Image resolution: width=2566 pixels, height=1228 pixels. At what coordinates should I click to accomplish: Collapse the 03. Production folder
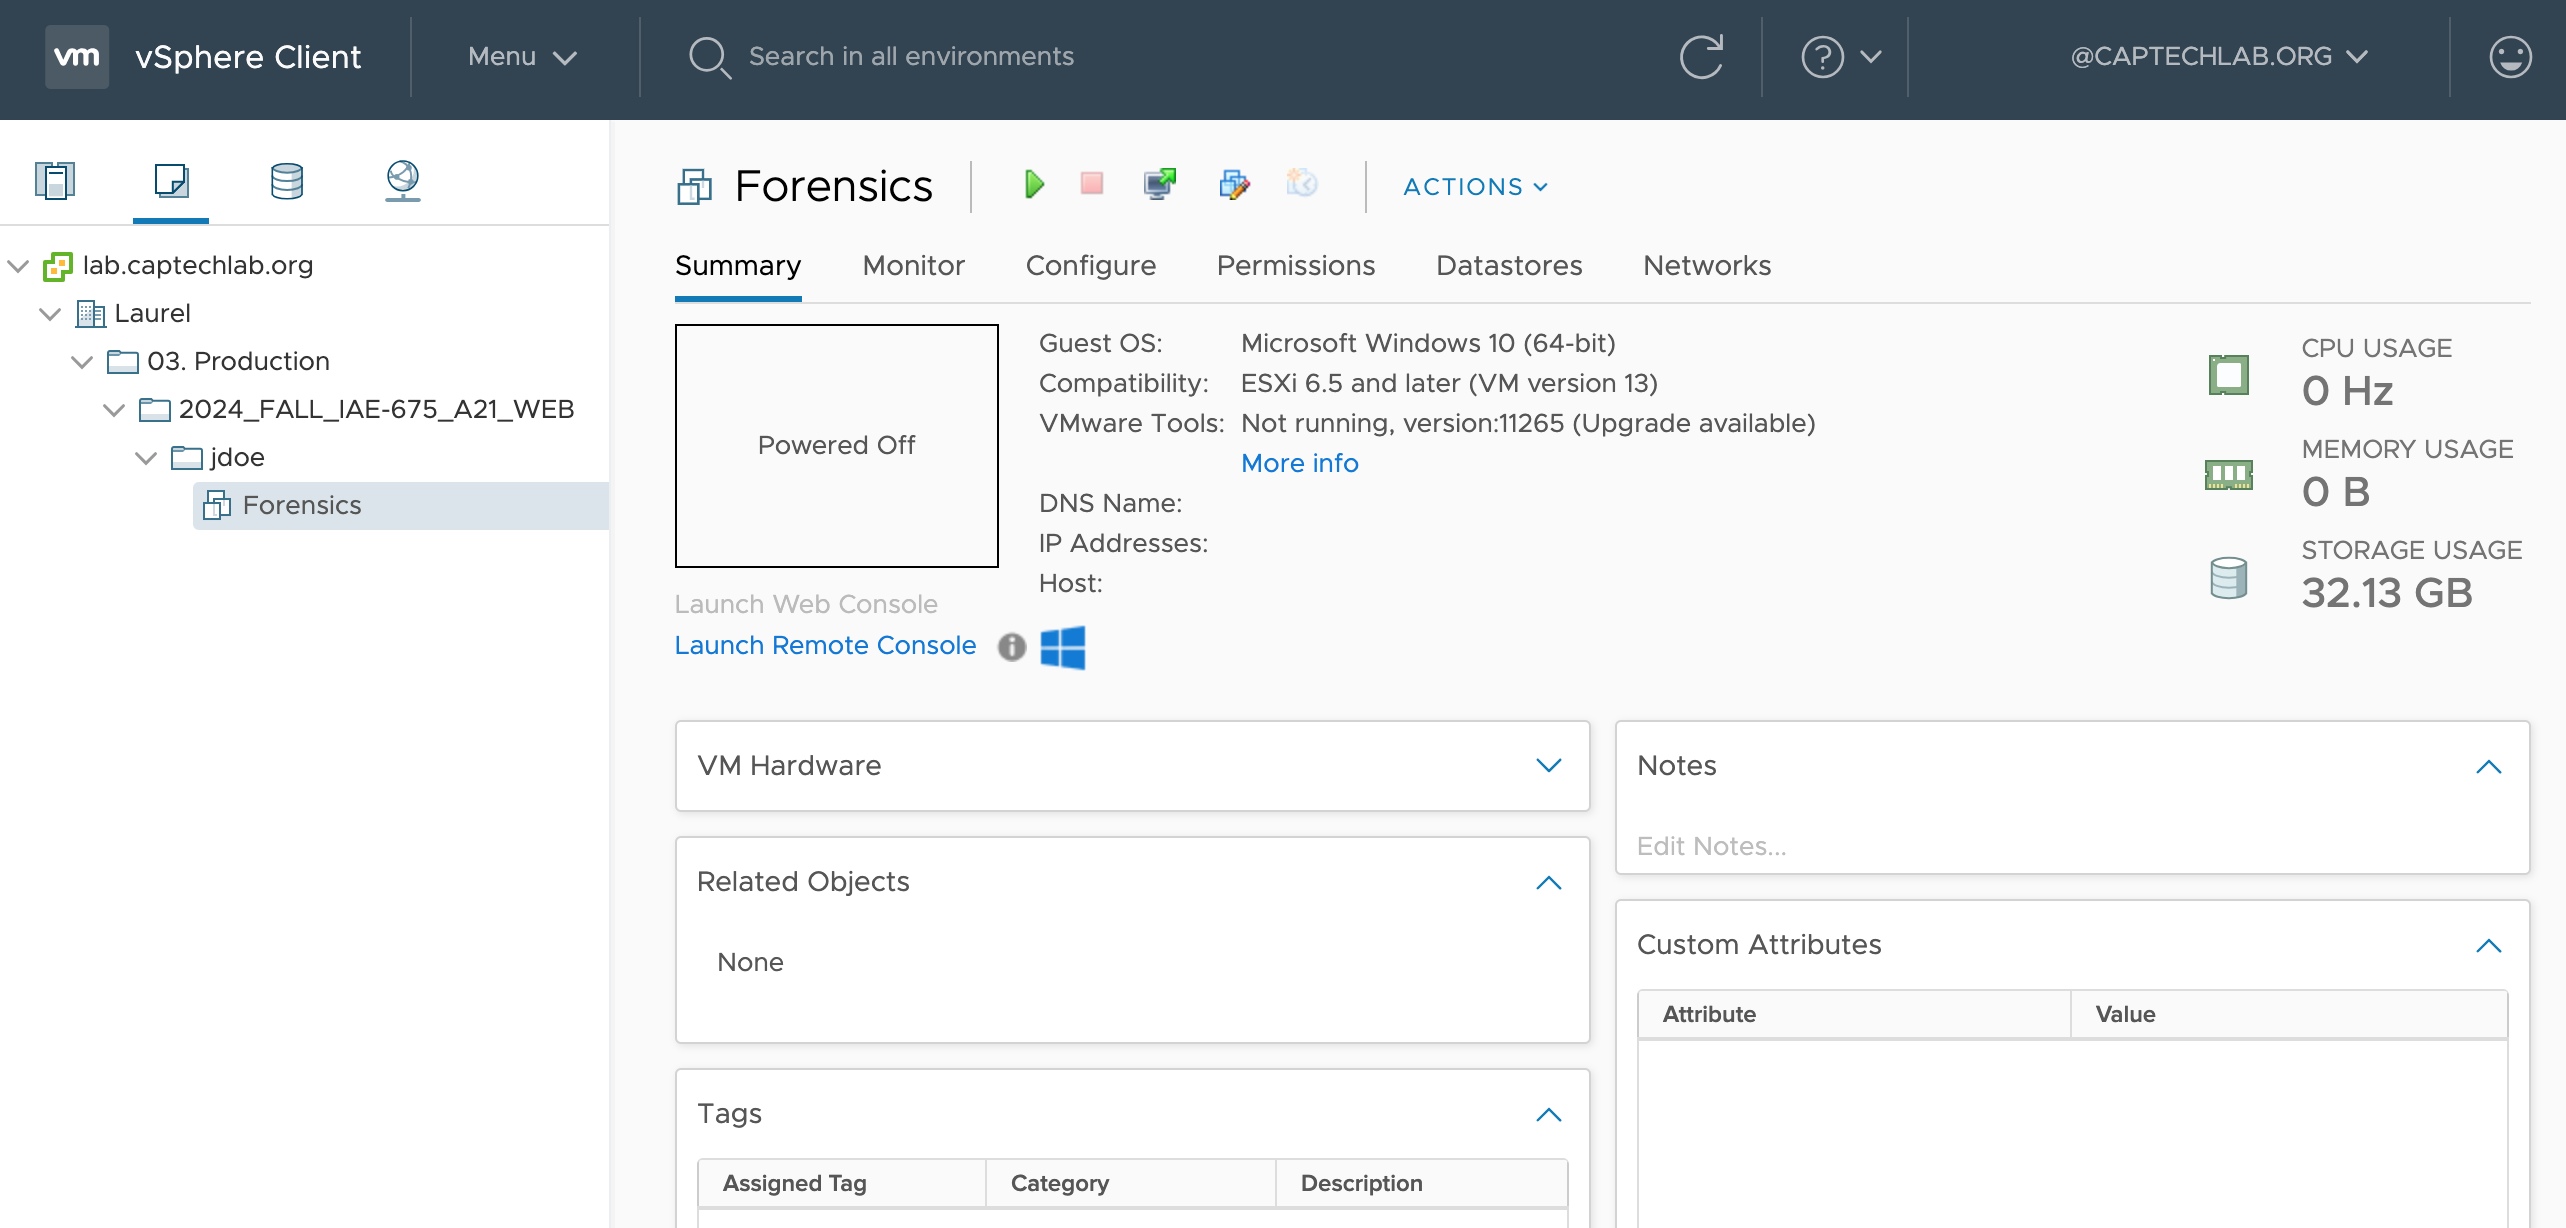[82, 362]
